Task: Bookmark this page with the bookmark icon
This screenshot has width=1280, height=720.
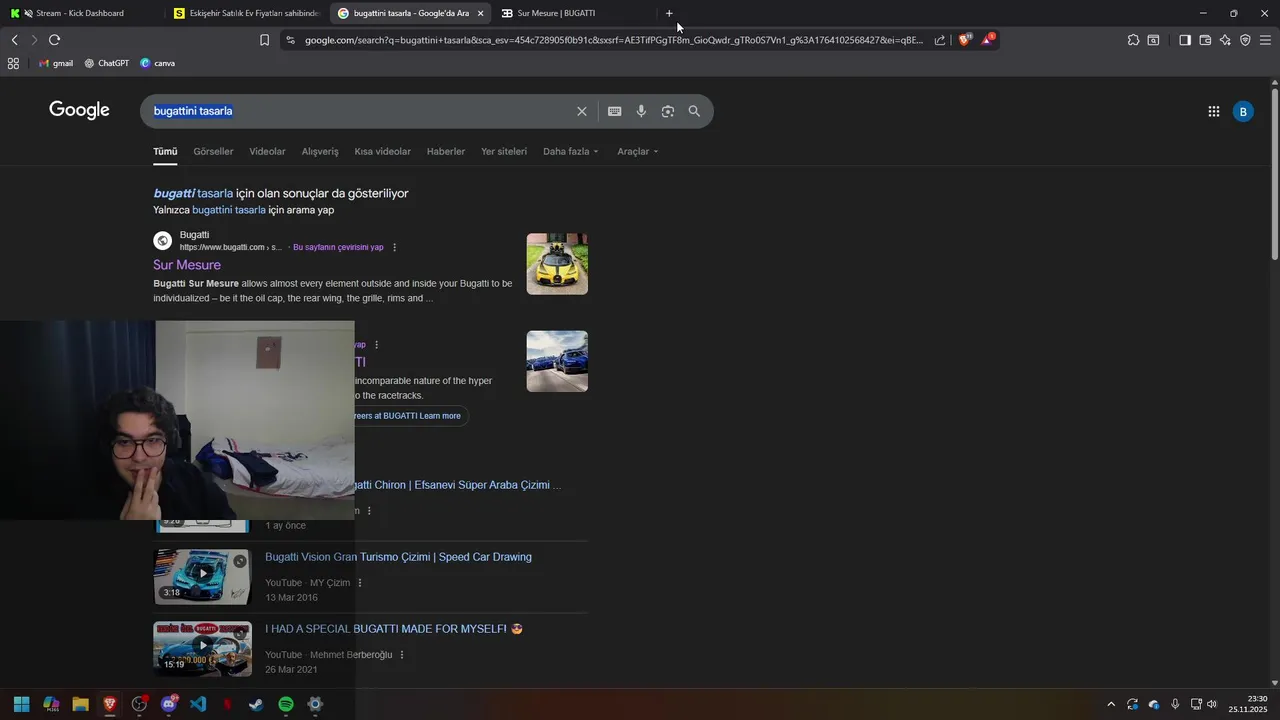Action: 264,40
